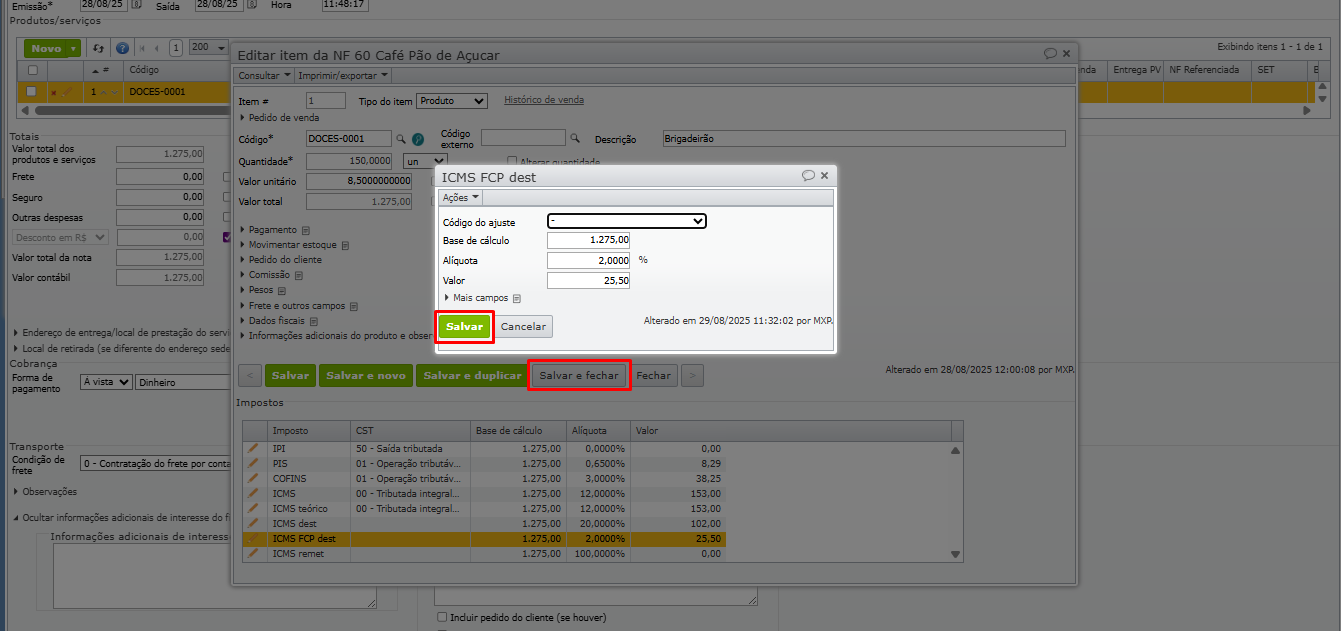Open the Ações menu in ICMS FCP dest
This screenshot has width=1341, height=631.
pyautogui.click(x=461, y=198)
